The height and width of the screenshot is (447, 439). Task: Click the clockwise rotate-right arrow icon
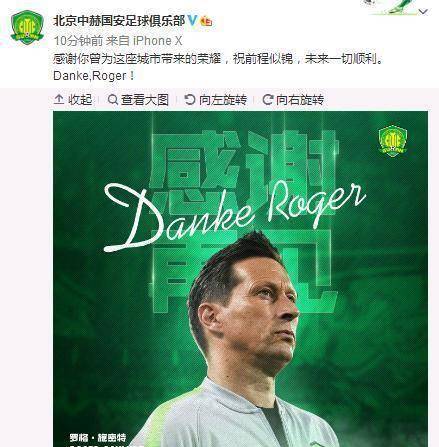tap(267, 99)
